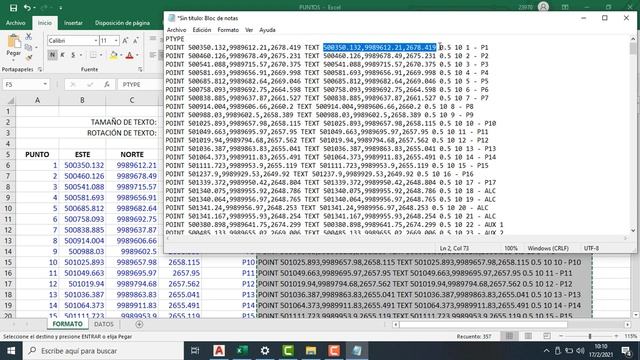Open Notepad Edición menu
The image size is (640, 360).
point(202,30)
